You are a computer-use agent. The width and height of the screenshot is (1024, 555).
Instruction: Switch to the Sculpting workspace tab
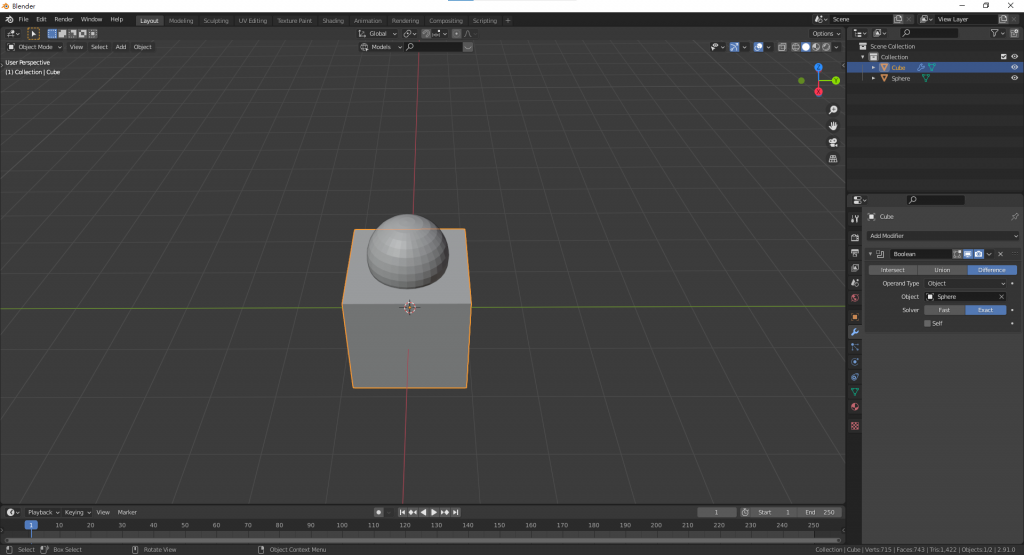[215, 20]
